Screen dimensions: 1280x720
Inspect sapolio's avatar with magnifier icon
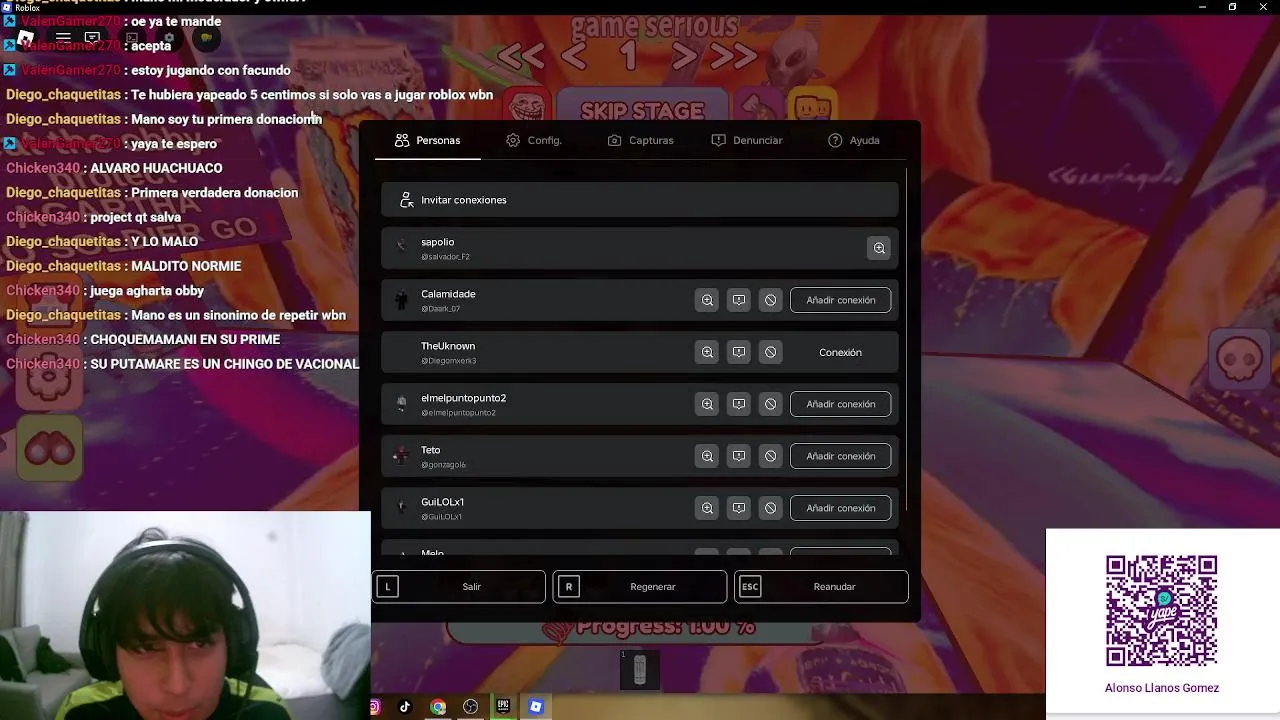point(879,248)
